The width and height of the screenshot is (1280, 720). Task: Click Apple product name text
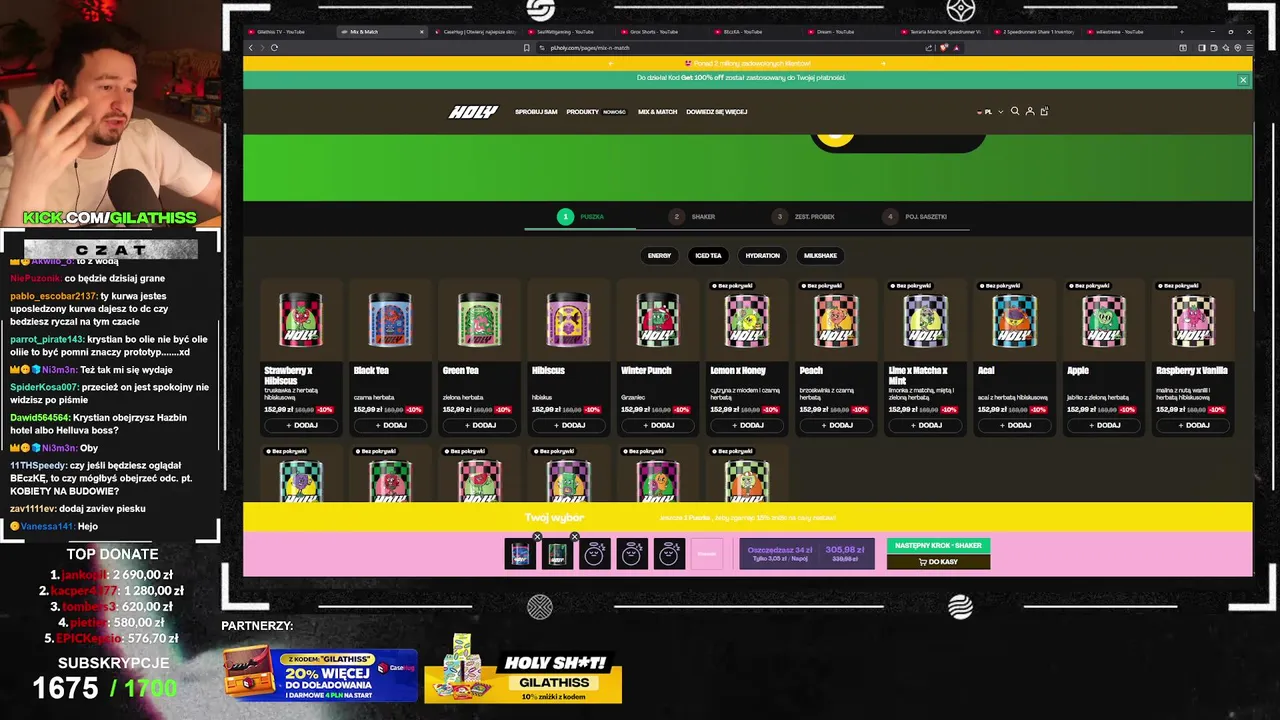[x=1078, y=370]
